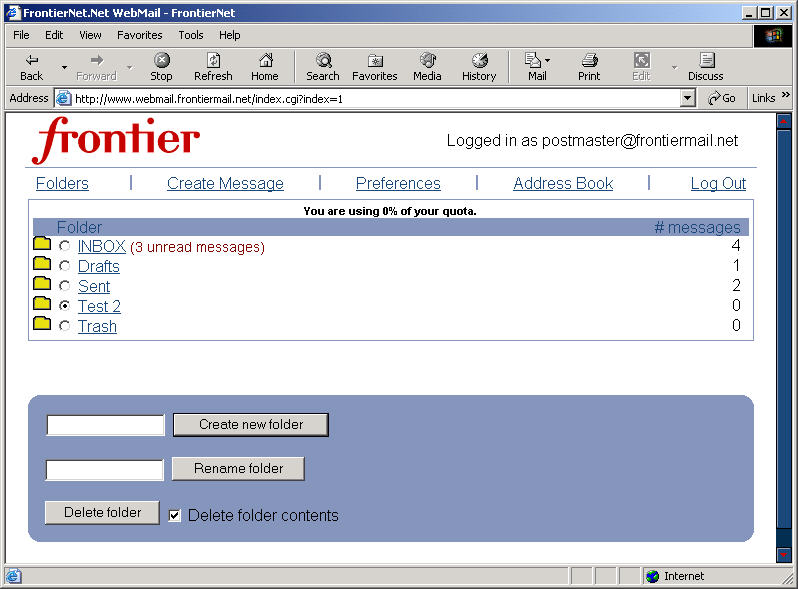The image size is (798, 589).
Task: Select the Trash radio button
Action: 65,325
